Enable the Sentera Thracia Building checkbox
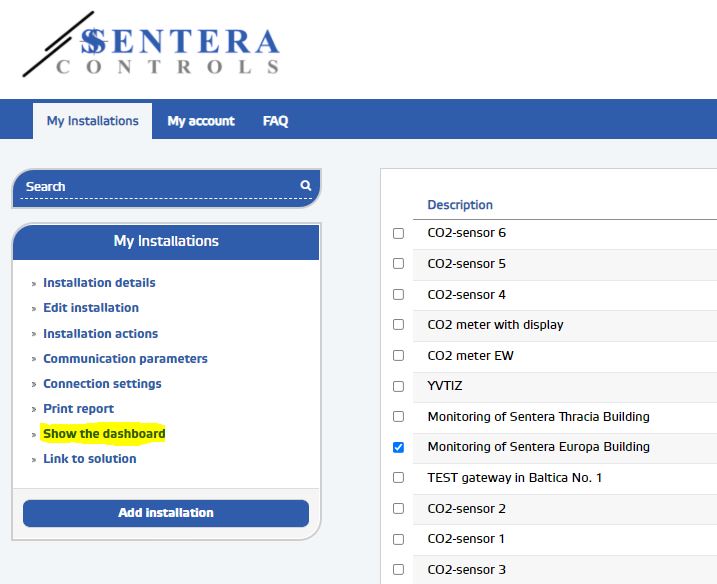Image resolution: width=717 pixels, height=584 pixels. tap(398, 417)
